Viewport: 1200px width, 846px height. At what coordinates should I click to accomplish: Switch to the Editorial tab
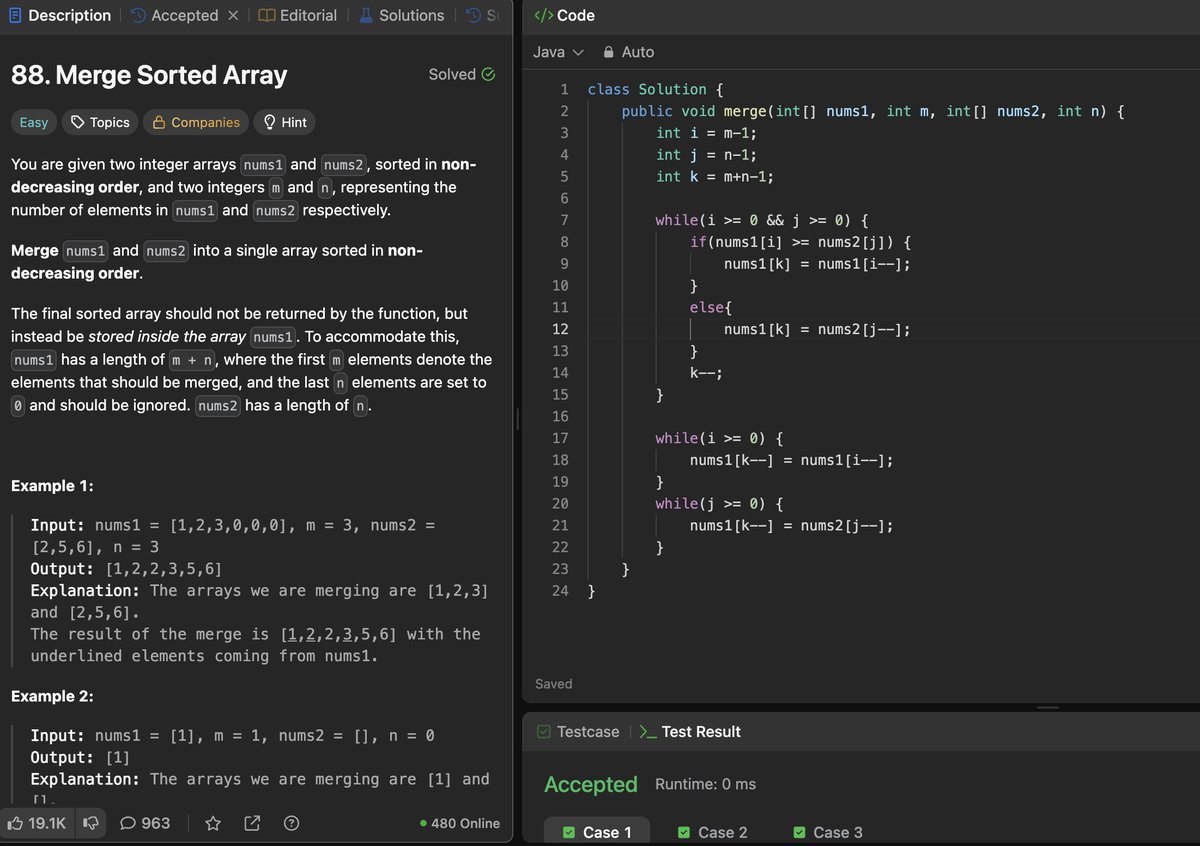297,16
